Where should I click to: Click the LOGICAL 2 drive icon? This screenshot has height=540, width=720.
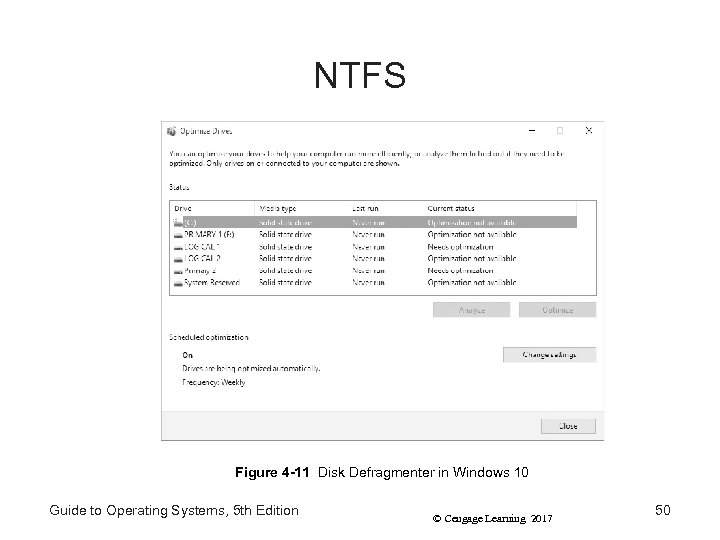[178, 259]
